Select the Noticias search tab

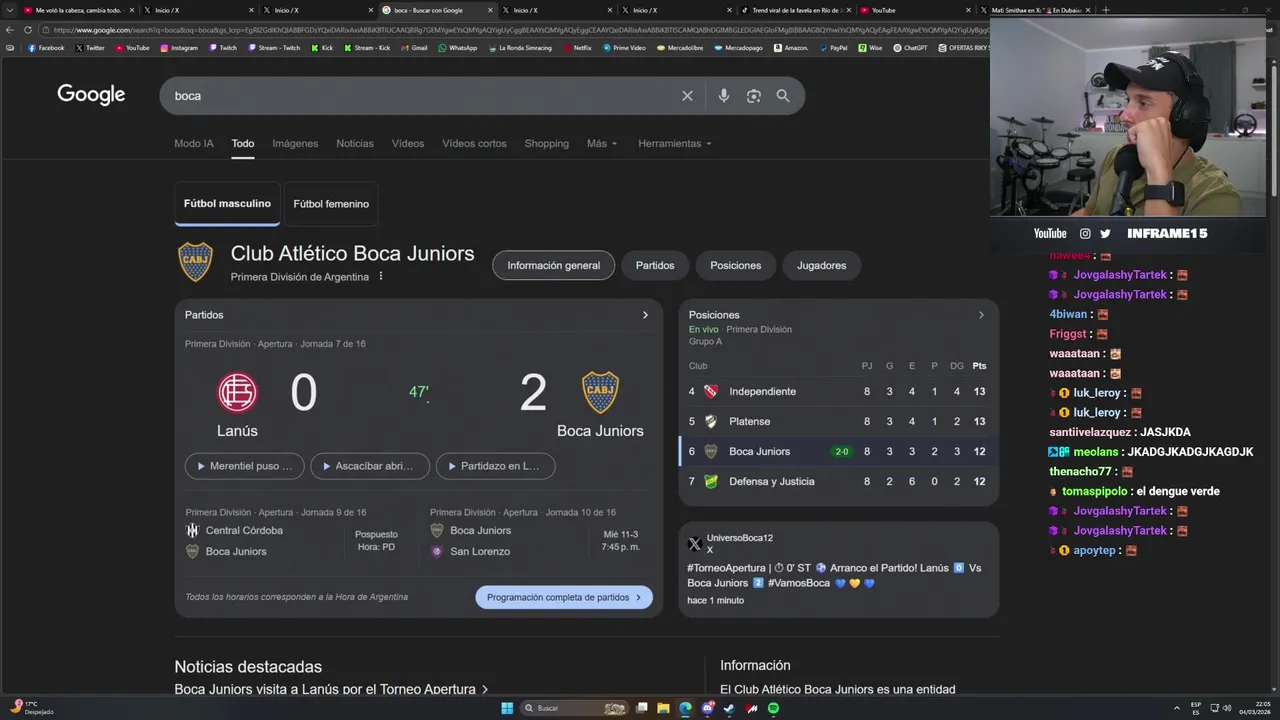pyautogui.click(x=355, y=144)
